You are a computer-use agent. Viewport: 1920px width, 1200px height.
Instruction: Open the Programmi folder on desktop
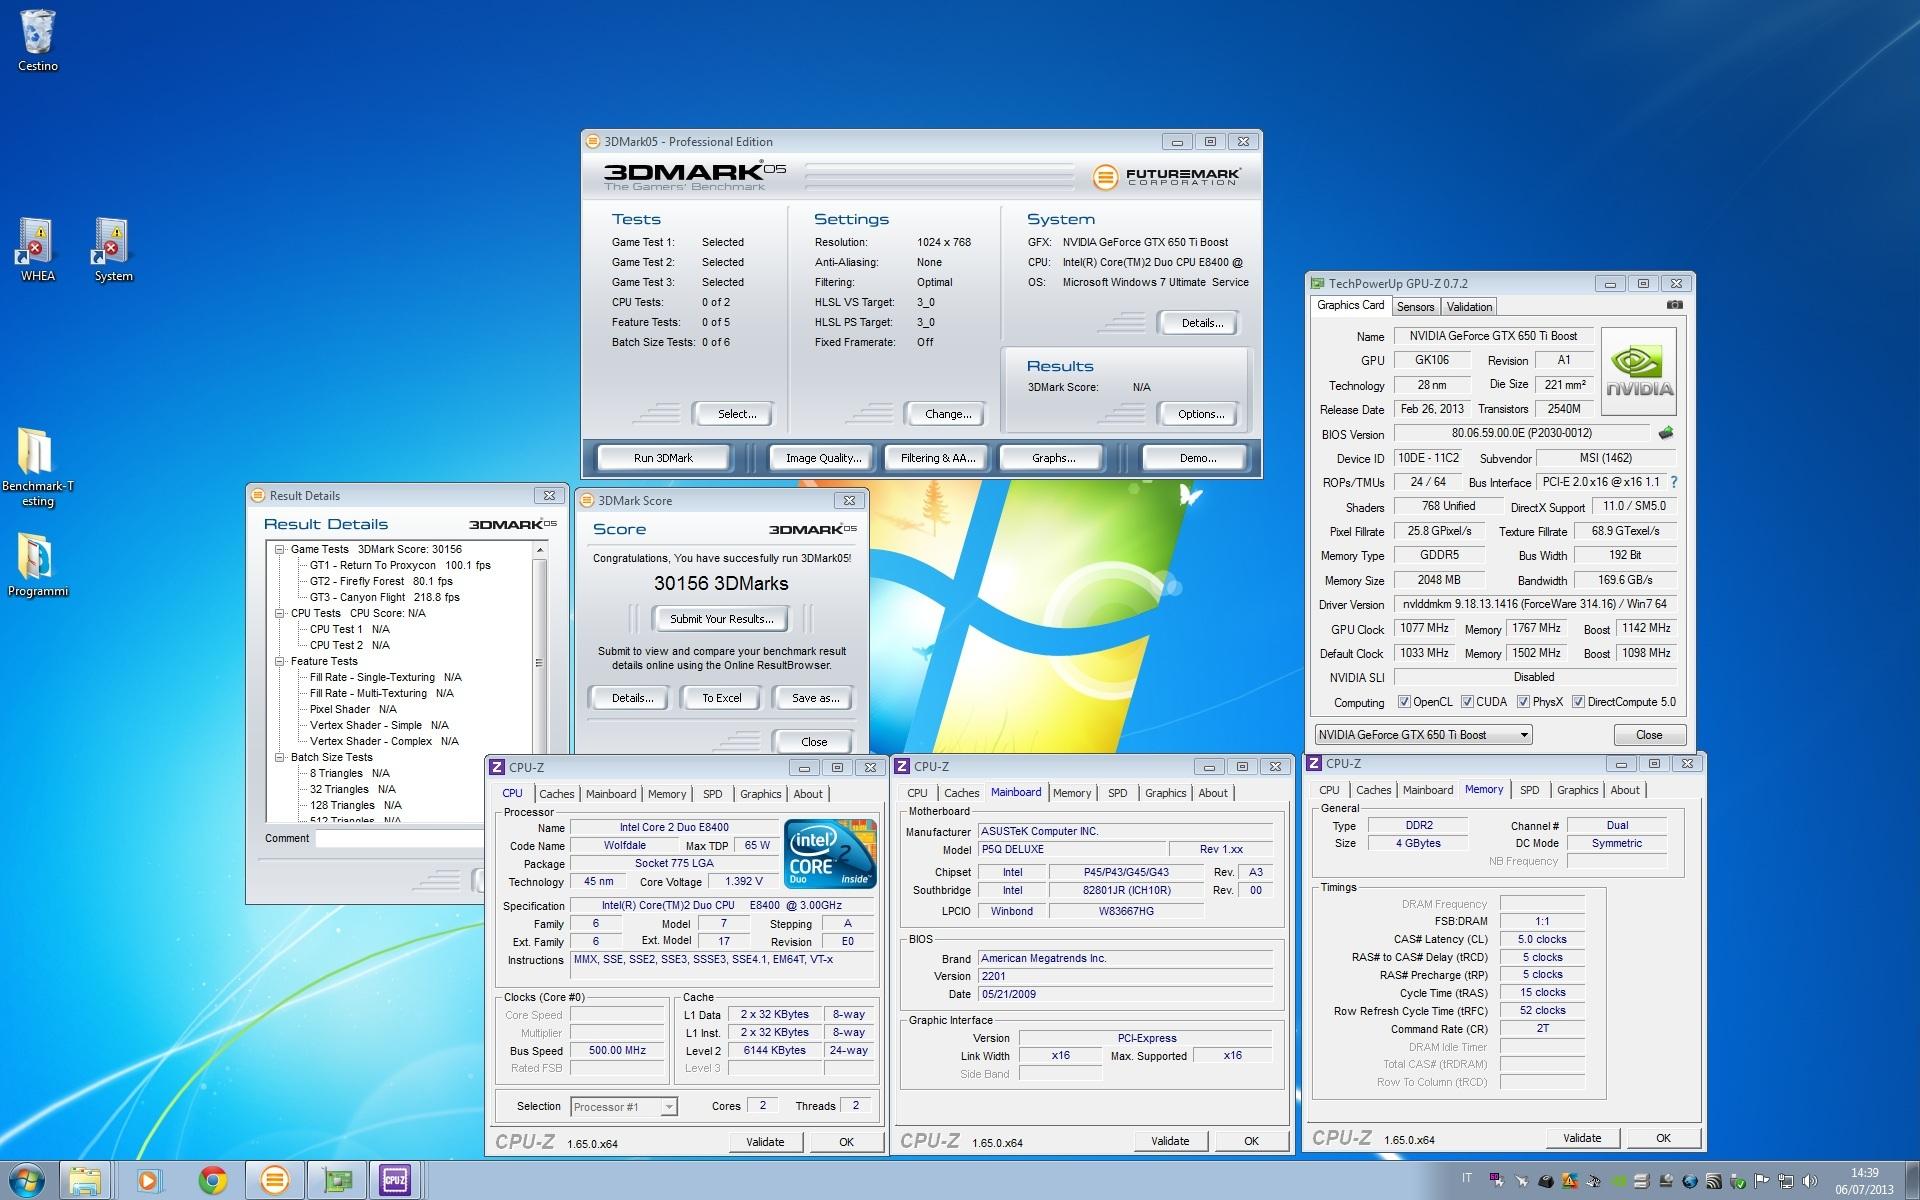(x=37, y=565)
